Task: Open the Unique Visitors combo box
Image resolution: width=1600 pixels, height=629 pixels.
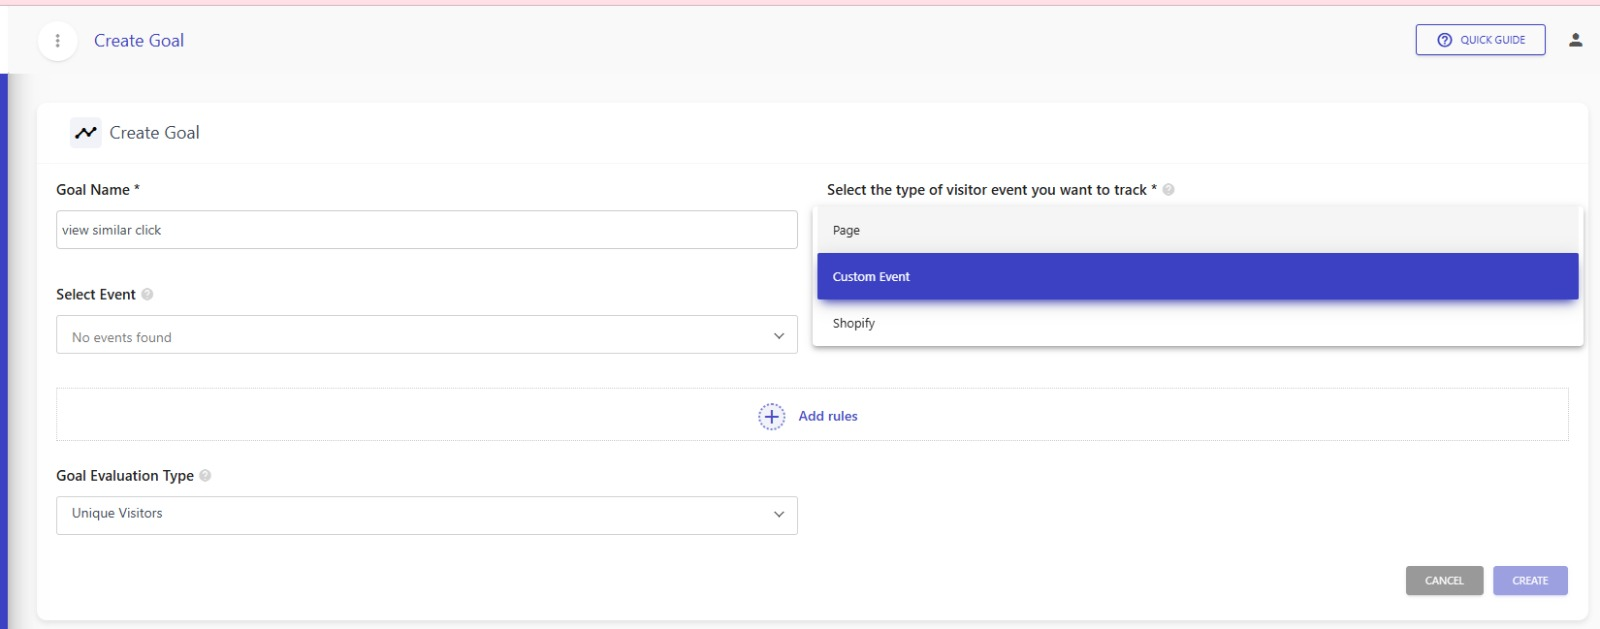Action: (426, 515)
